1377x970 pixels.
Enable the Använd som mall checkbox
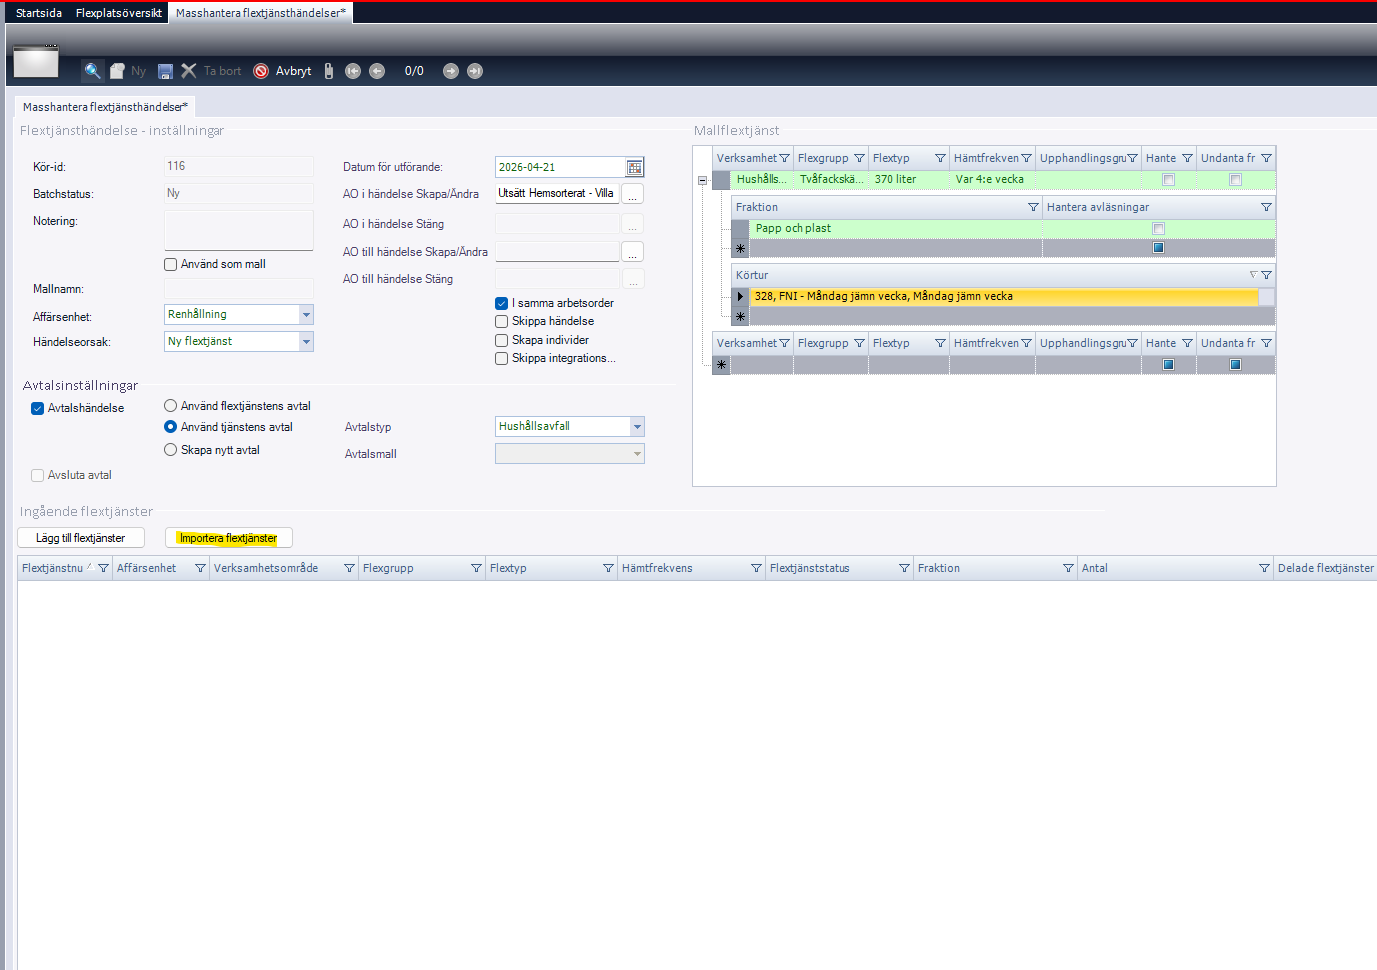171,265
